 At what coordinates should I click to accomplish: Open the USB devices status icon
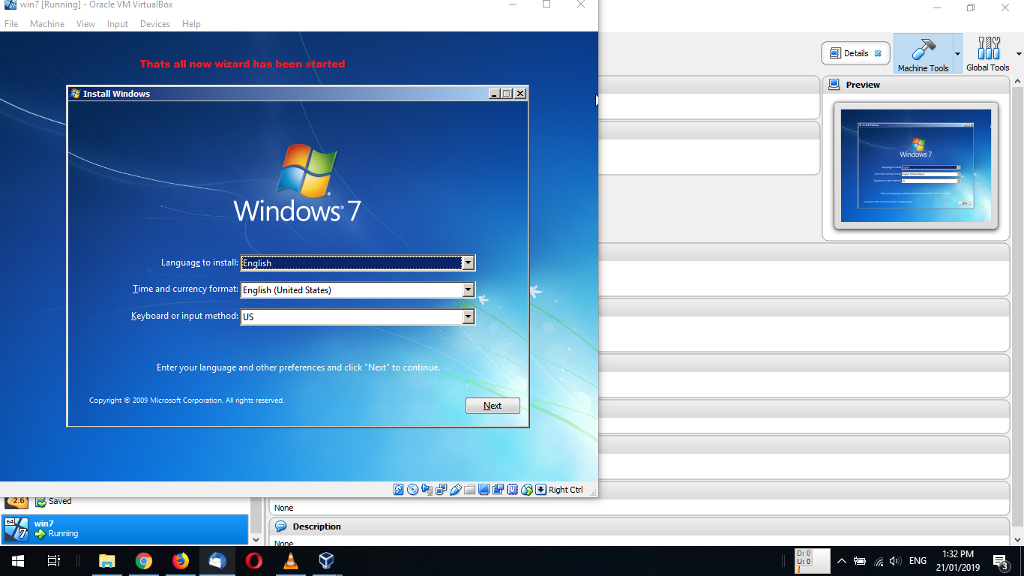click(457, 489)
